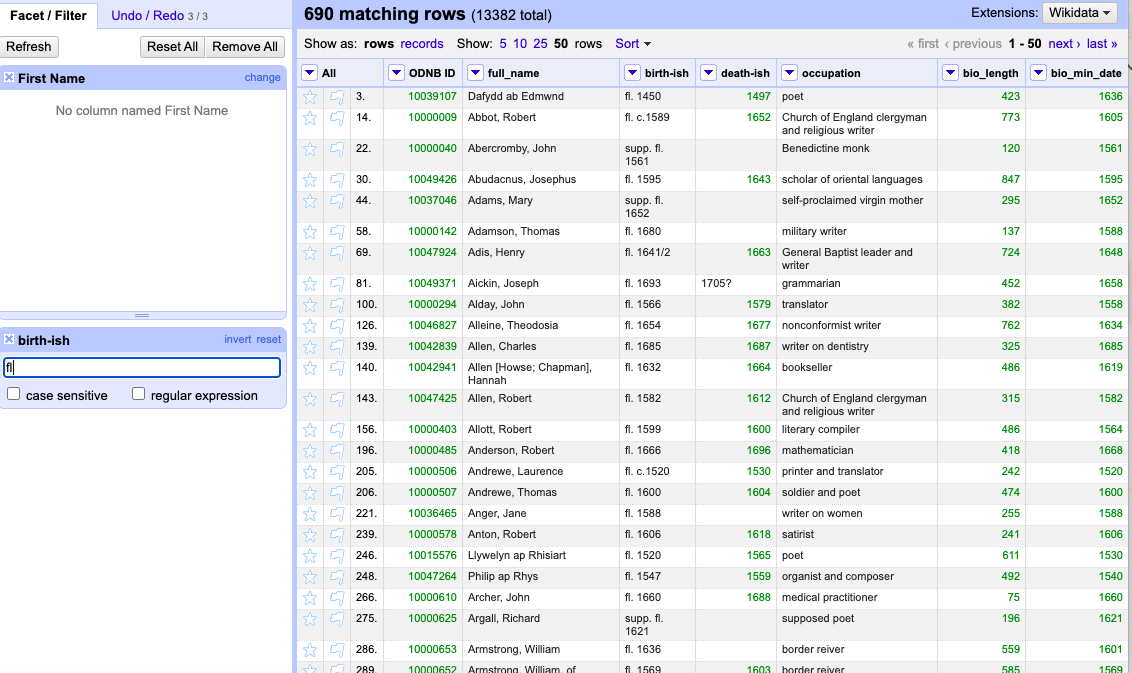Flag the Philip ap Rhys row

[337, 576]
